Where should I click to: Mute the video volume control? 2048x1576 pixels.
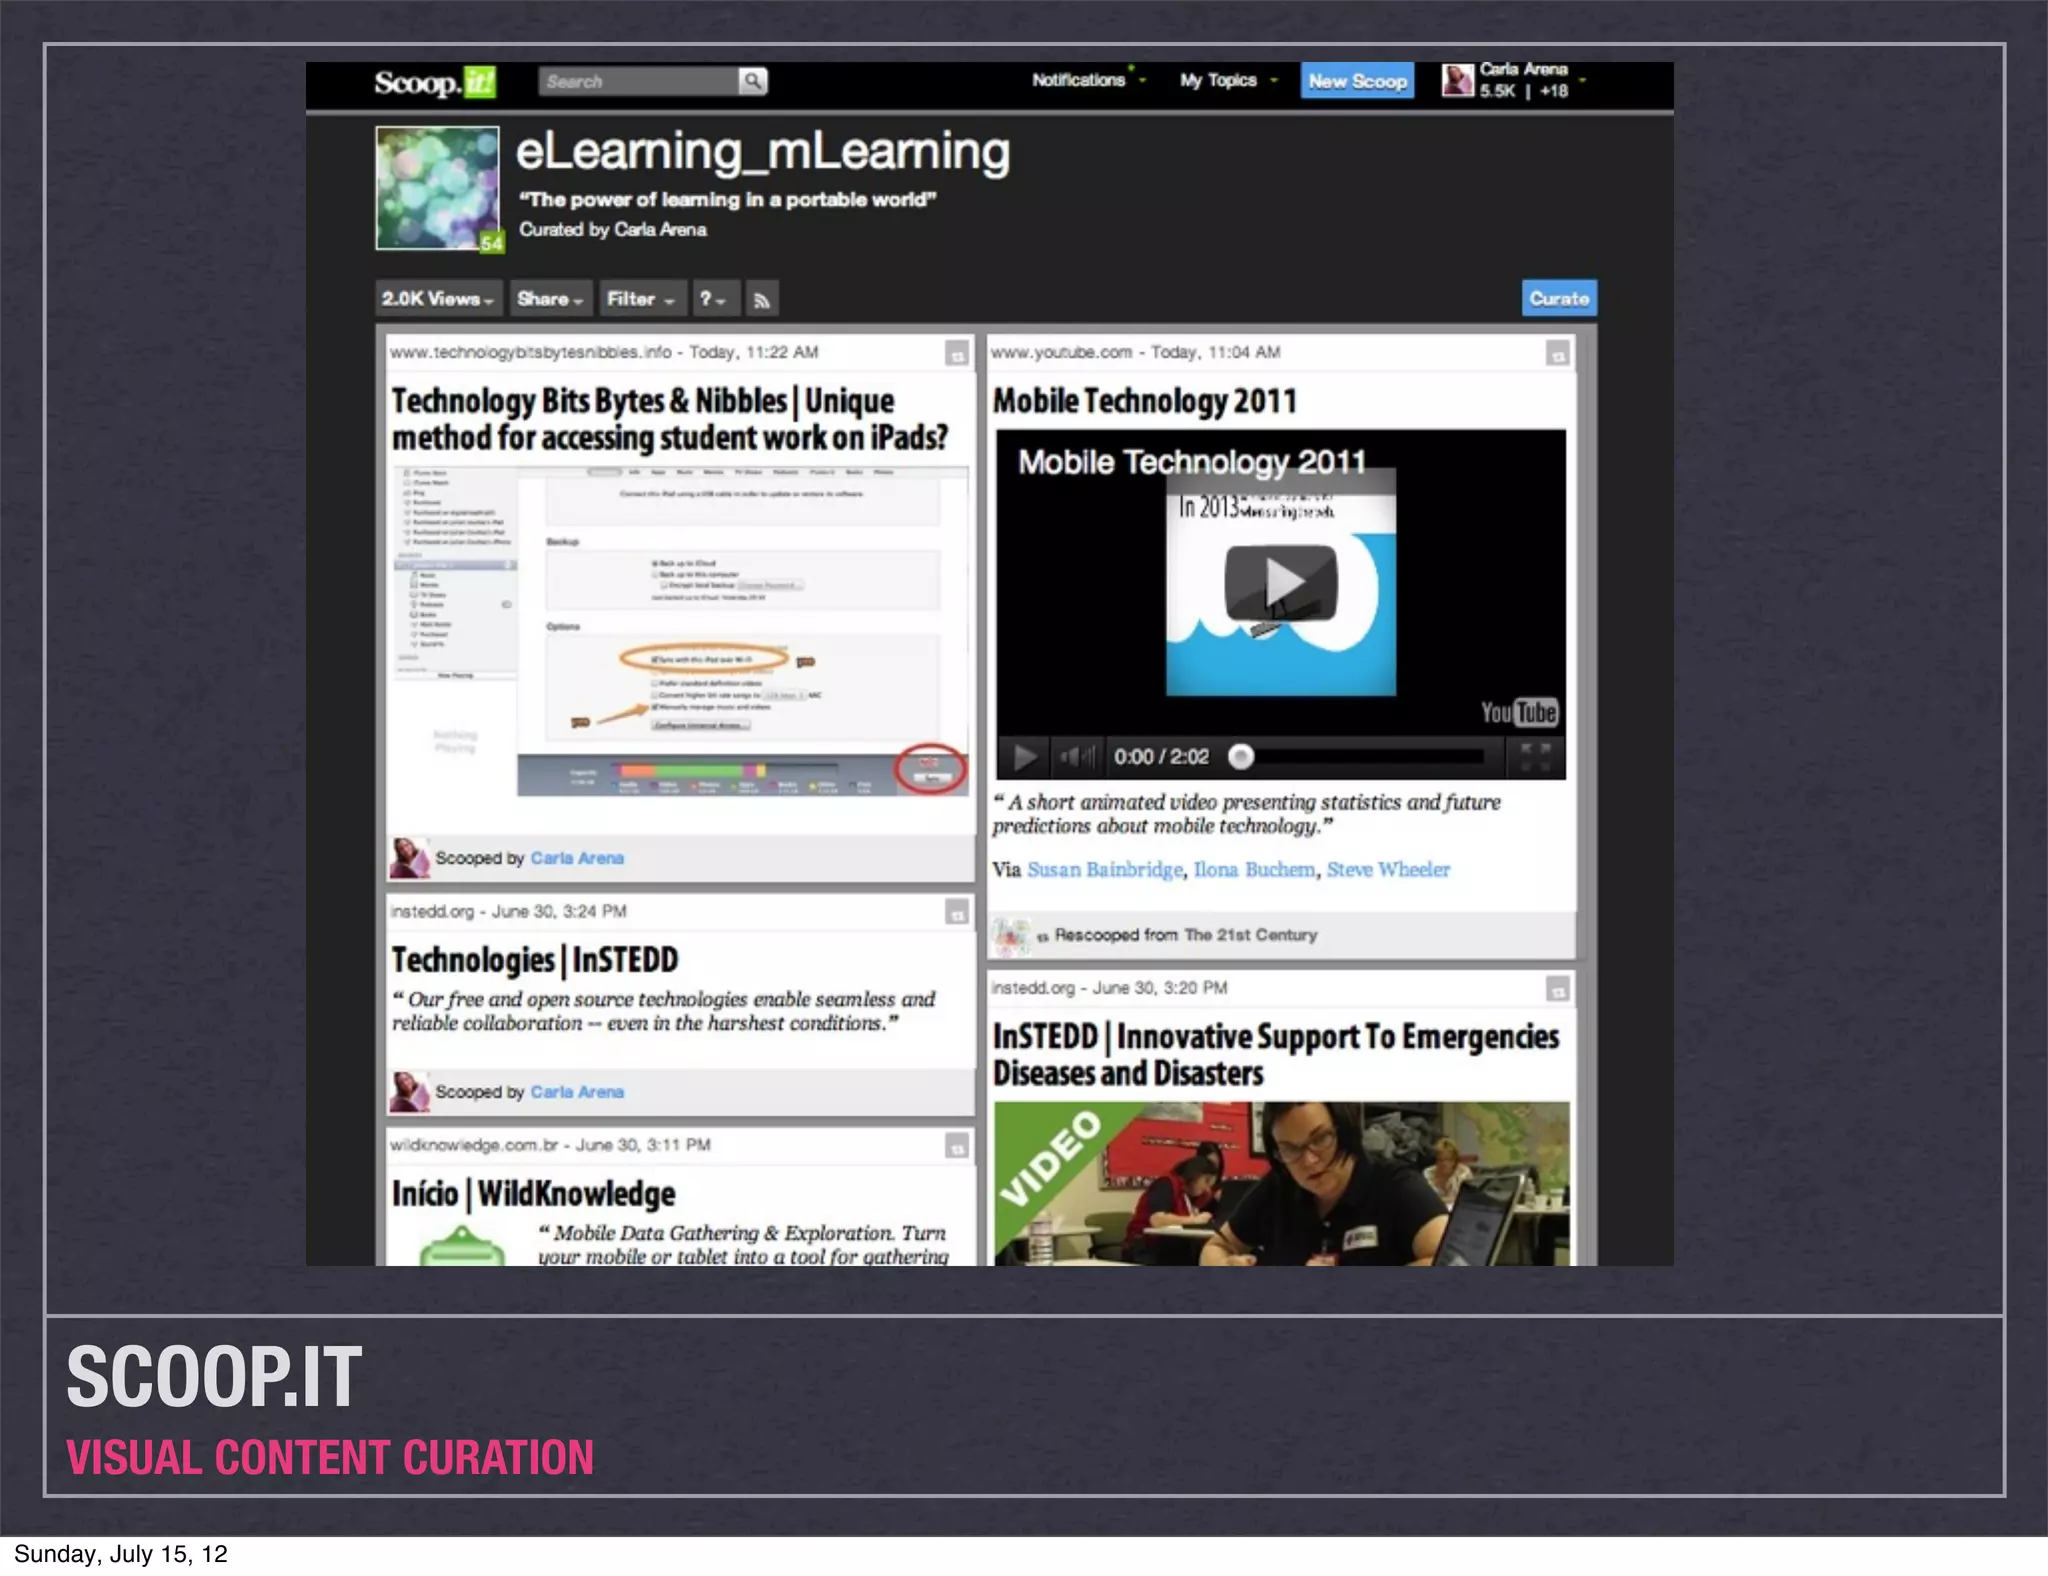click(x=1077, y=757)
